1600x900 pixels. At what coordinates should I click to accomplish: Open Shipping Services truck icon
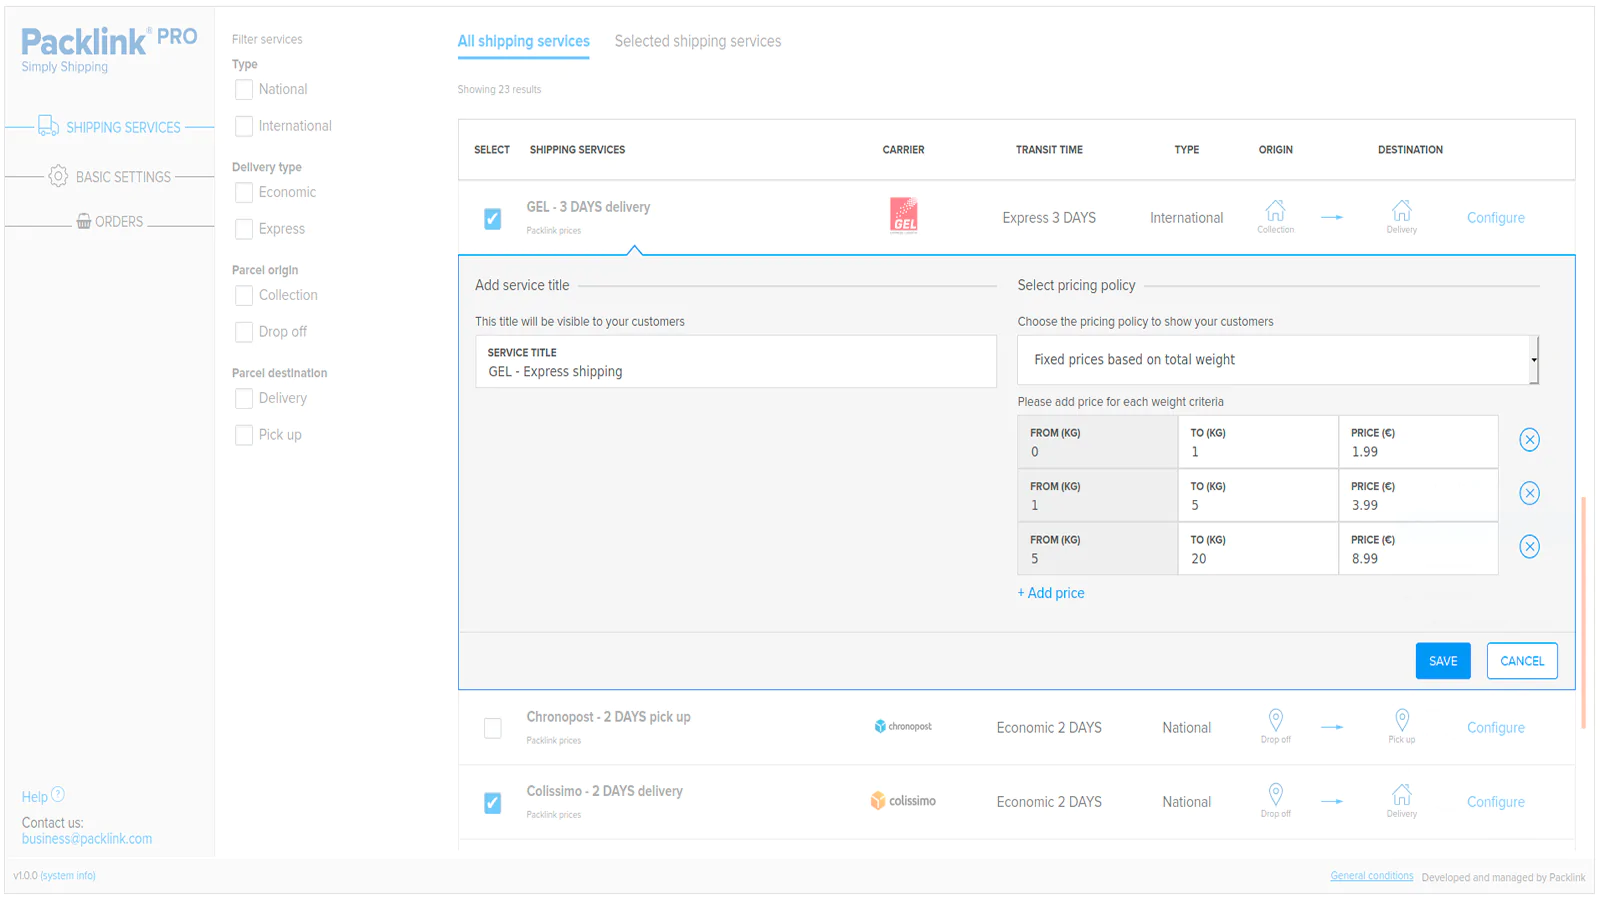pyautogui.click(x=48, y=126)
